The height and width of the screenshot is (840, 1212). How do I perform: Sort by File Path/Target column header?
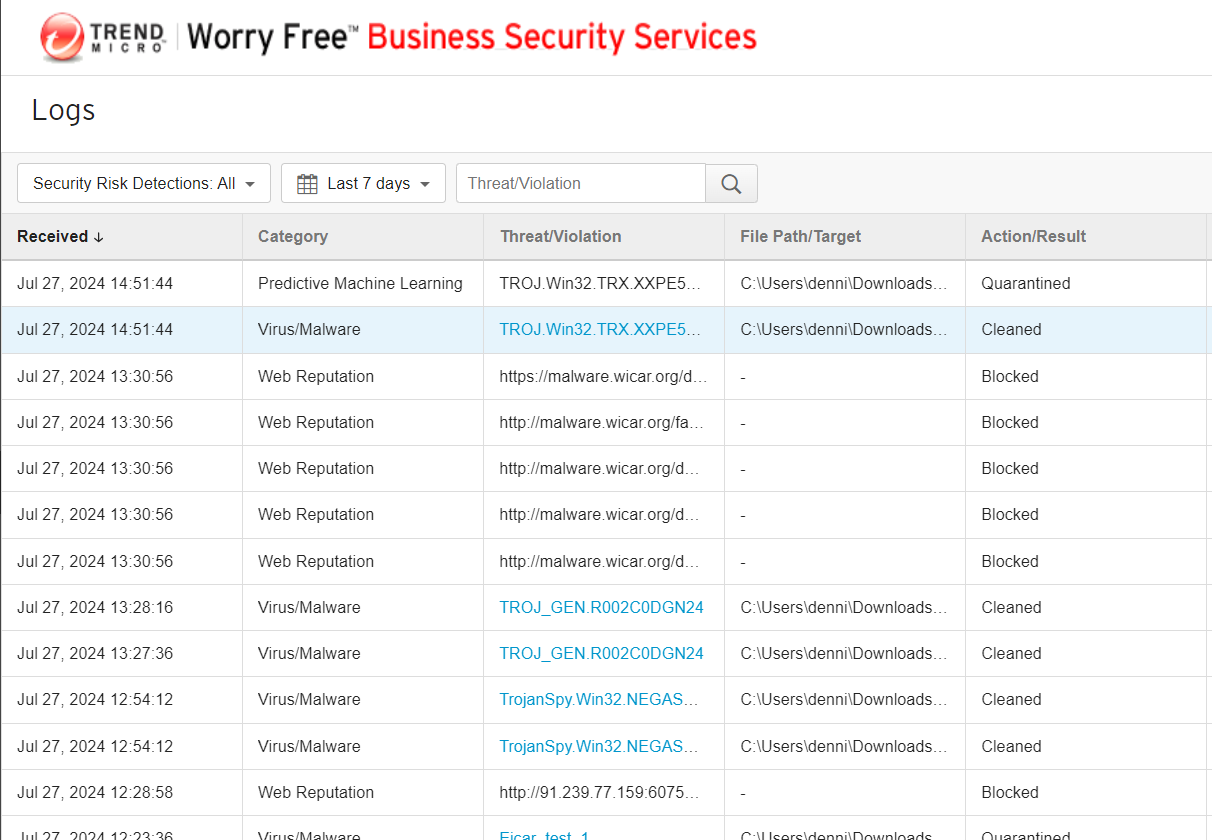(800, 237)
